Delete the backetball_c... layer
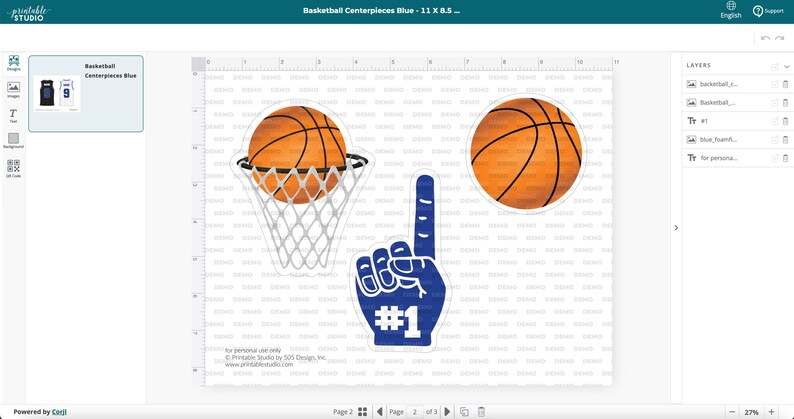The image size is (794, 419). [785, 84]
